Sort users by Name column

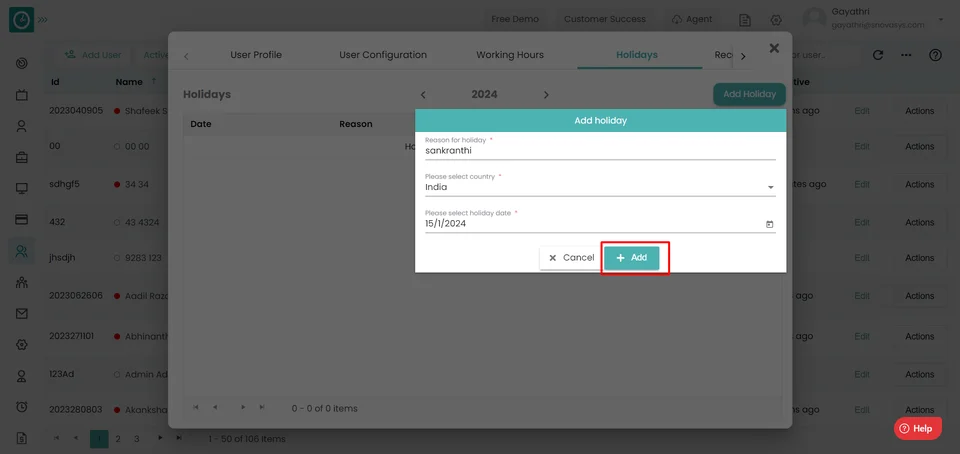click(x=129, y=82)
